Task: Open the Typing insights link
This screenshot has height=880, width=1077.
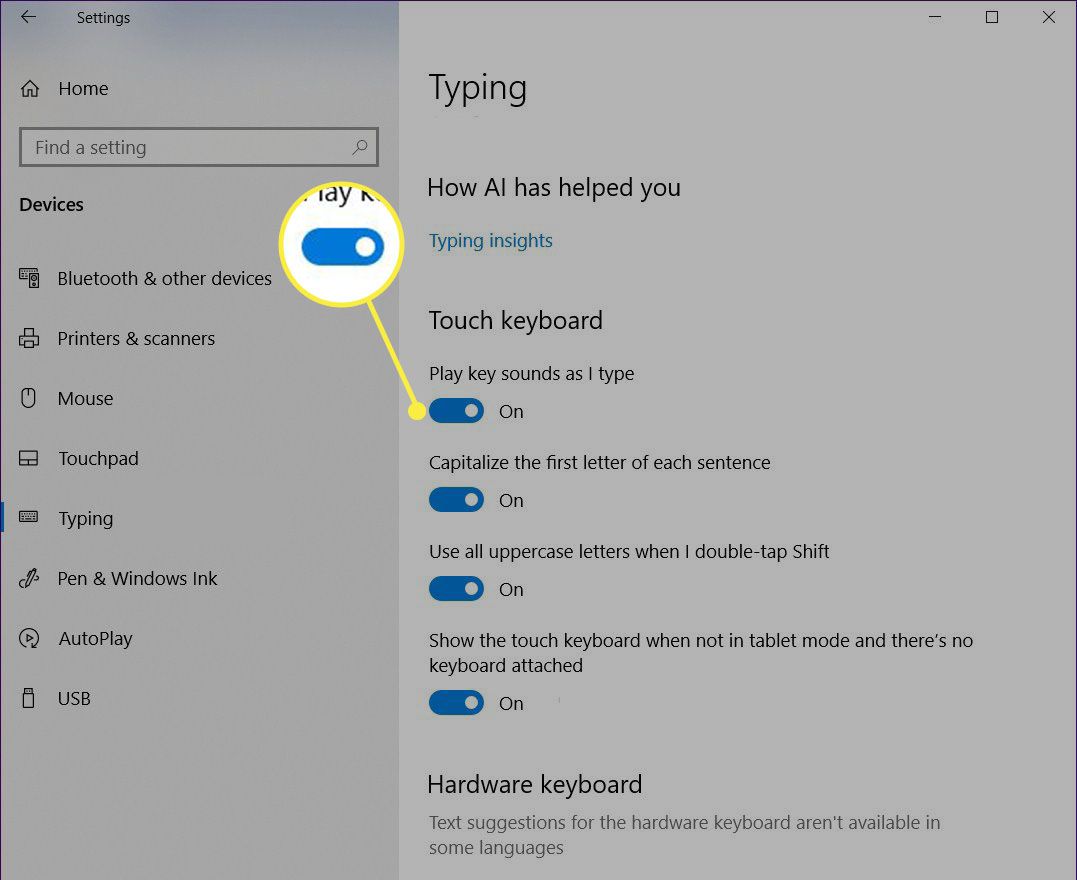Action: pos(490,240)
